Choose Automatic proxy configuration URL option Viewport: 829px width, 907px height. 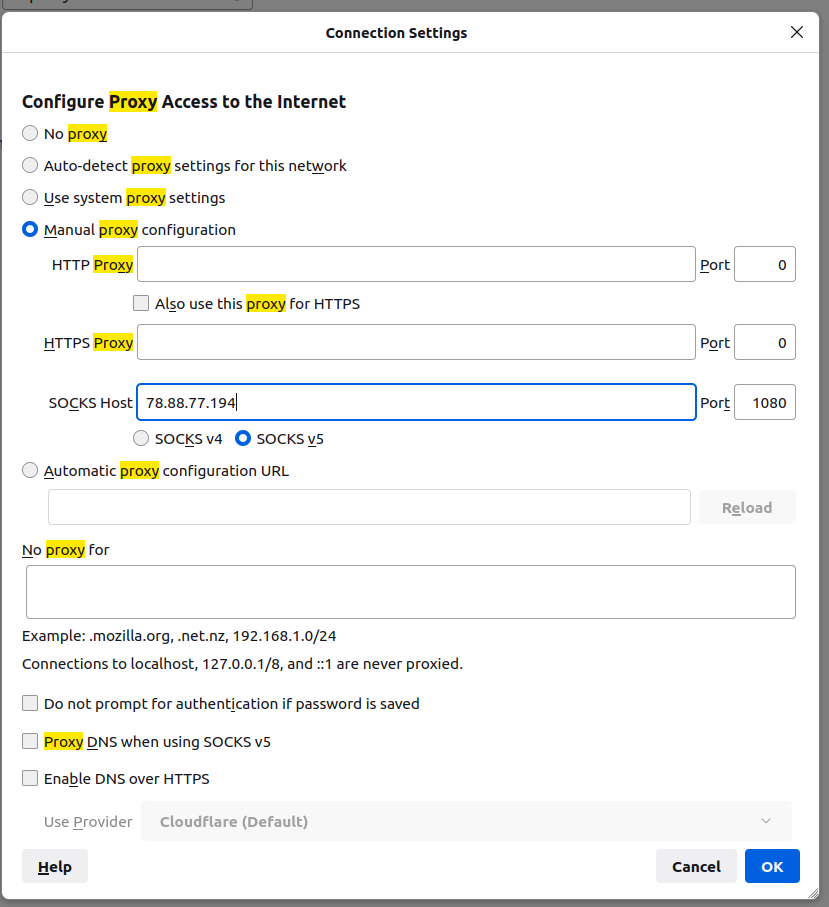(31, 471)
